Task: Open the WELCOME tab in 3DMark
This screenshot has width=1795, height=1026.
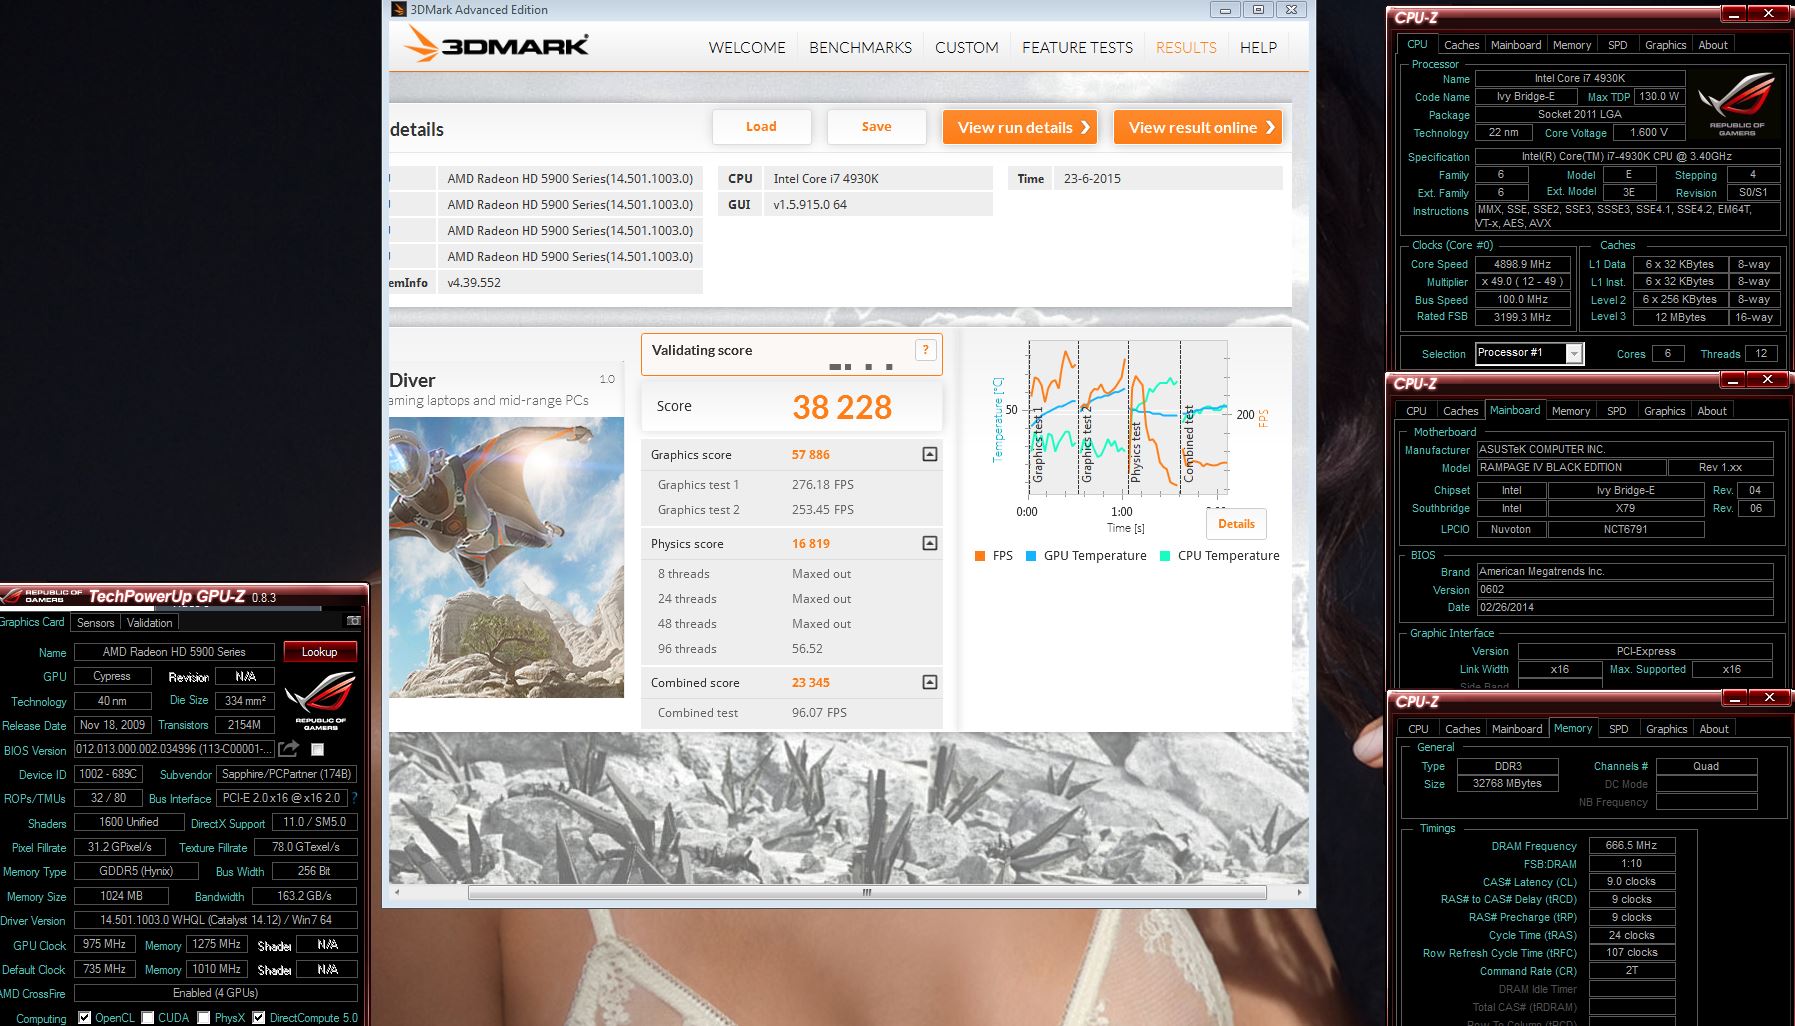Action: [x=747, y=47]
